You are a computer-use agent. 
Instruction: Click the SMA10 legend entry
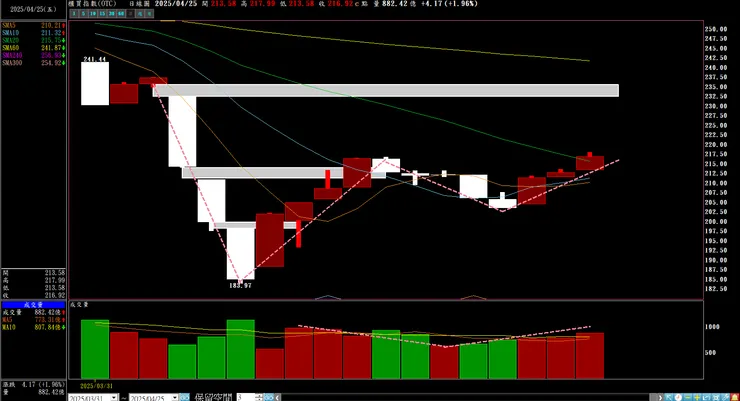point(33,33)
